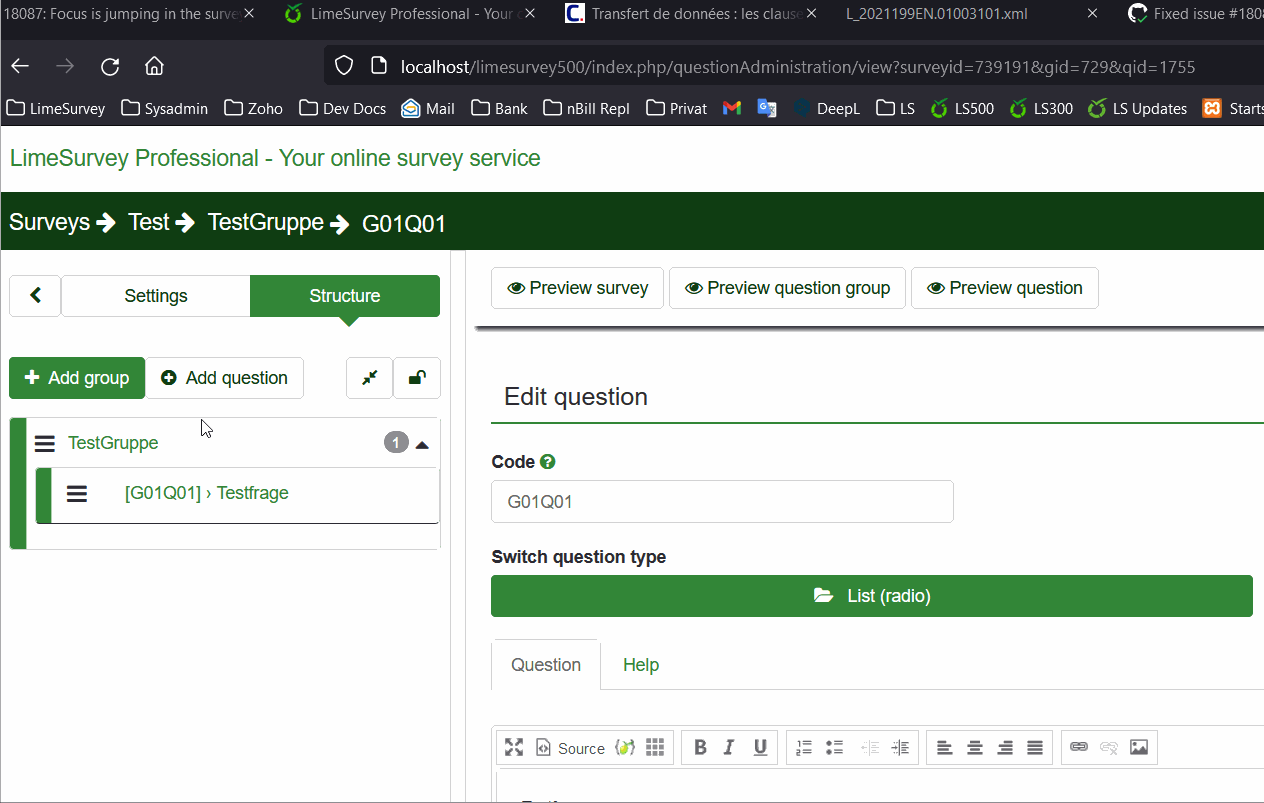Center align the editor text

[x=975, y=747]
